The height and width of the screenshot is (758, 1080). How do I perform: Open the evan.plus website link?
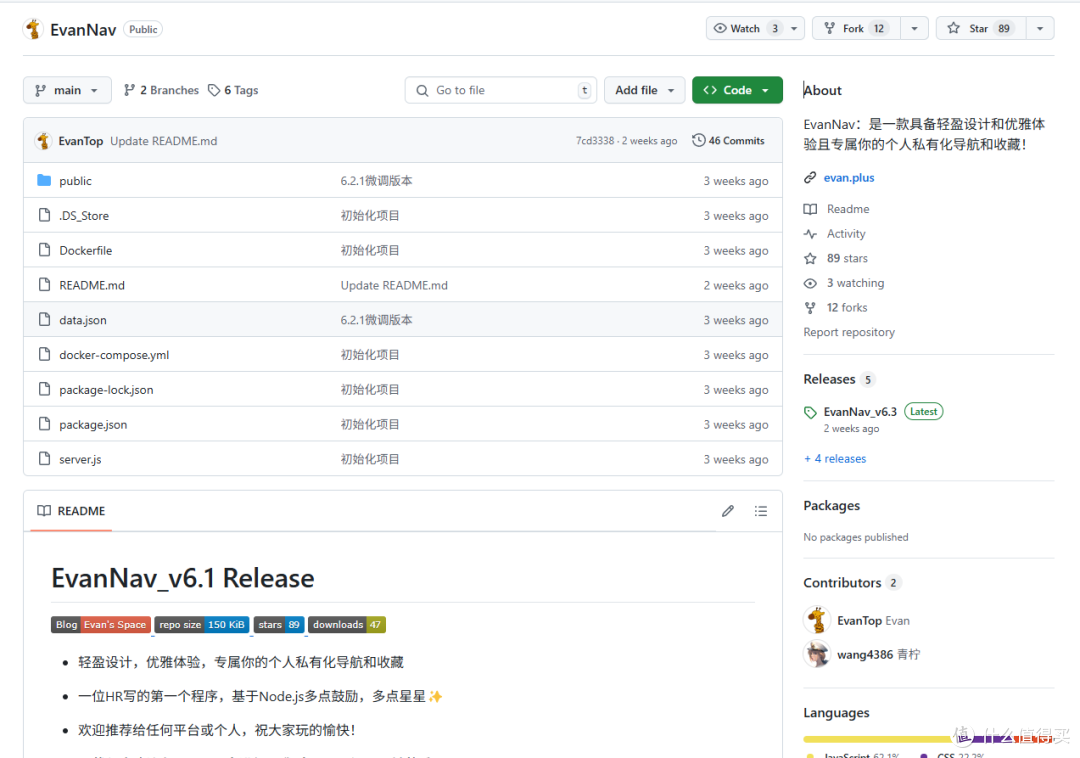(849, 178)
